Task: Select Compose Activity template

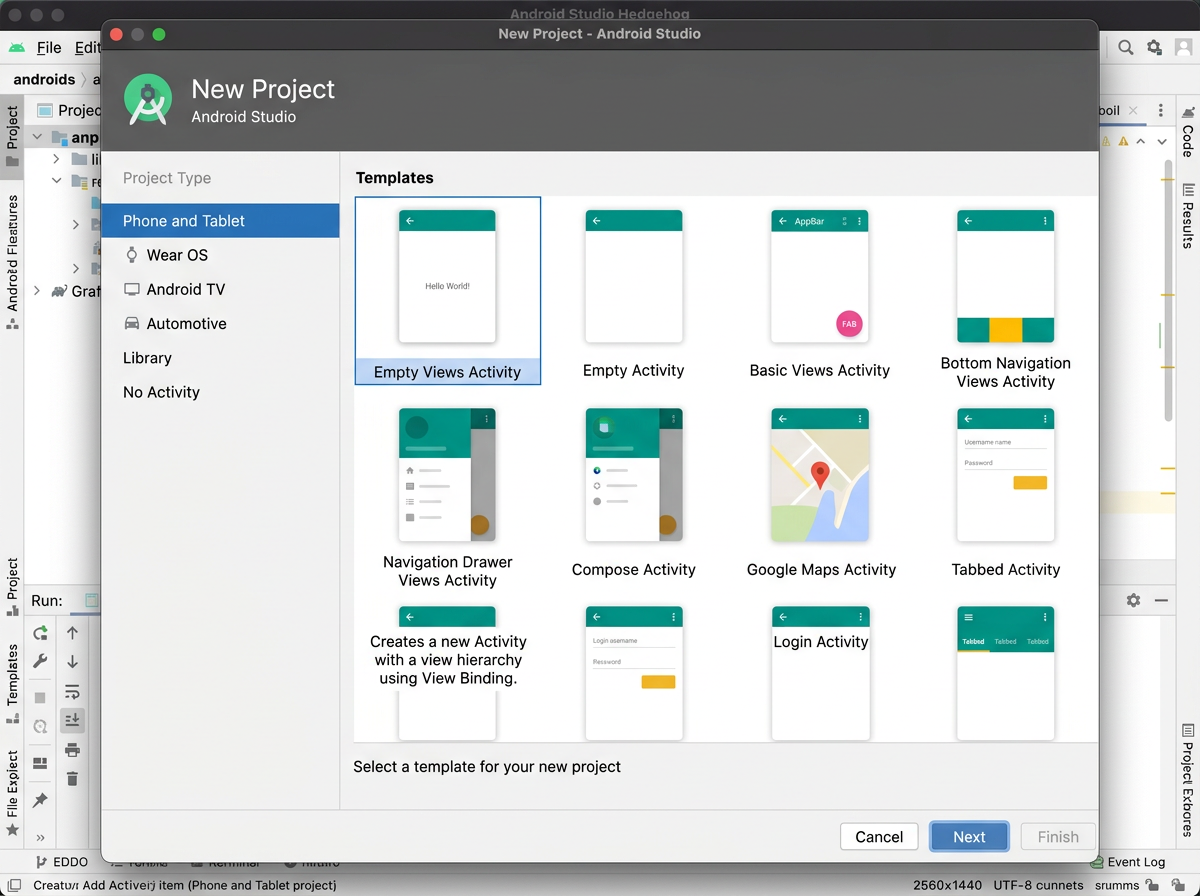Action: tap(634, 491)
